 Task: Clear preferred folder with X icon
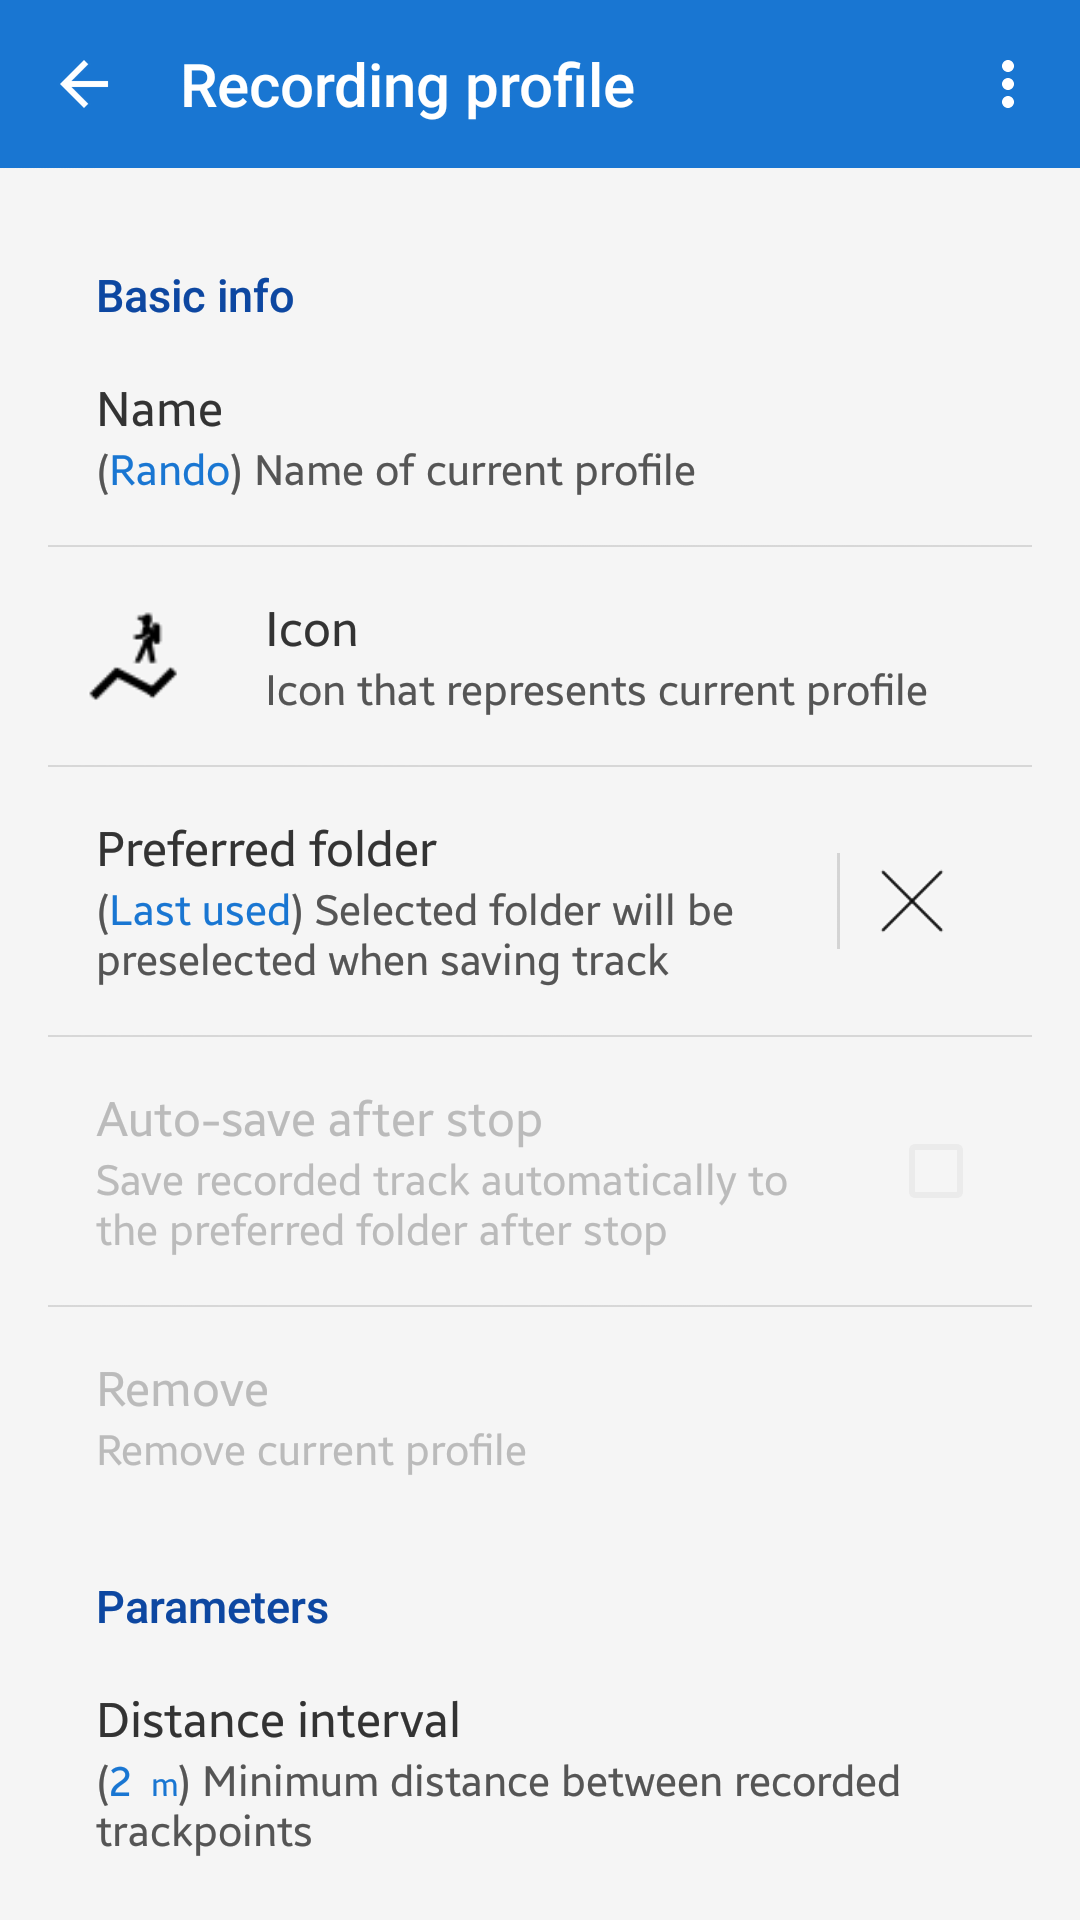point(911,901)
